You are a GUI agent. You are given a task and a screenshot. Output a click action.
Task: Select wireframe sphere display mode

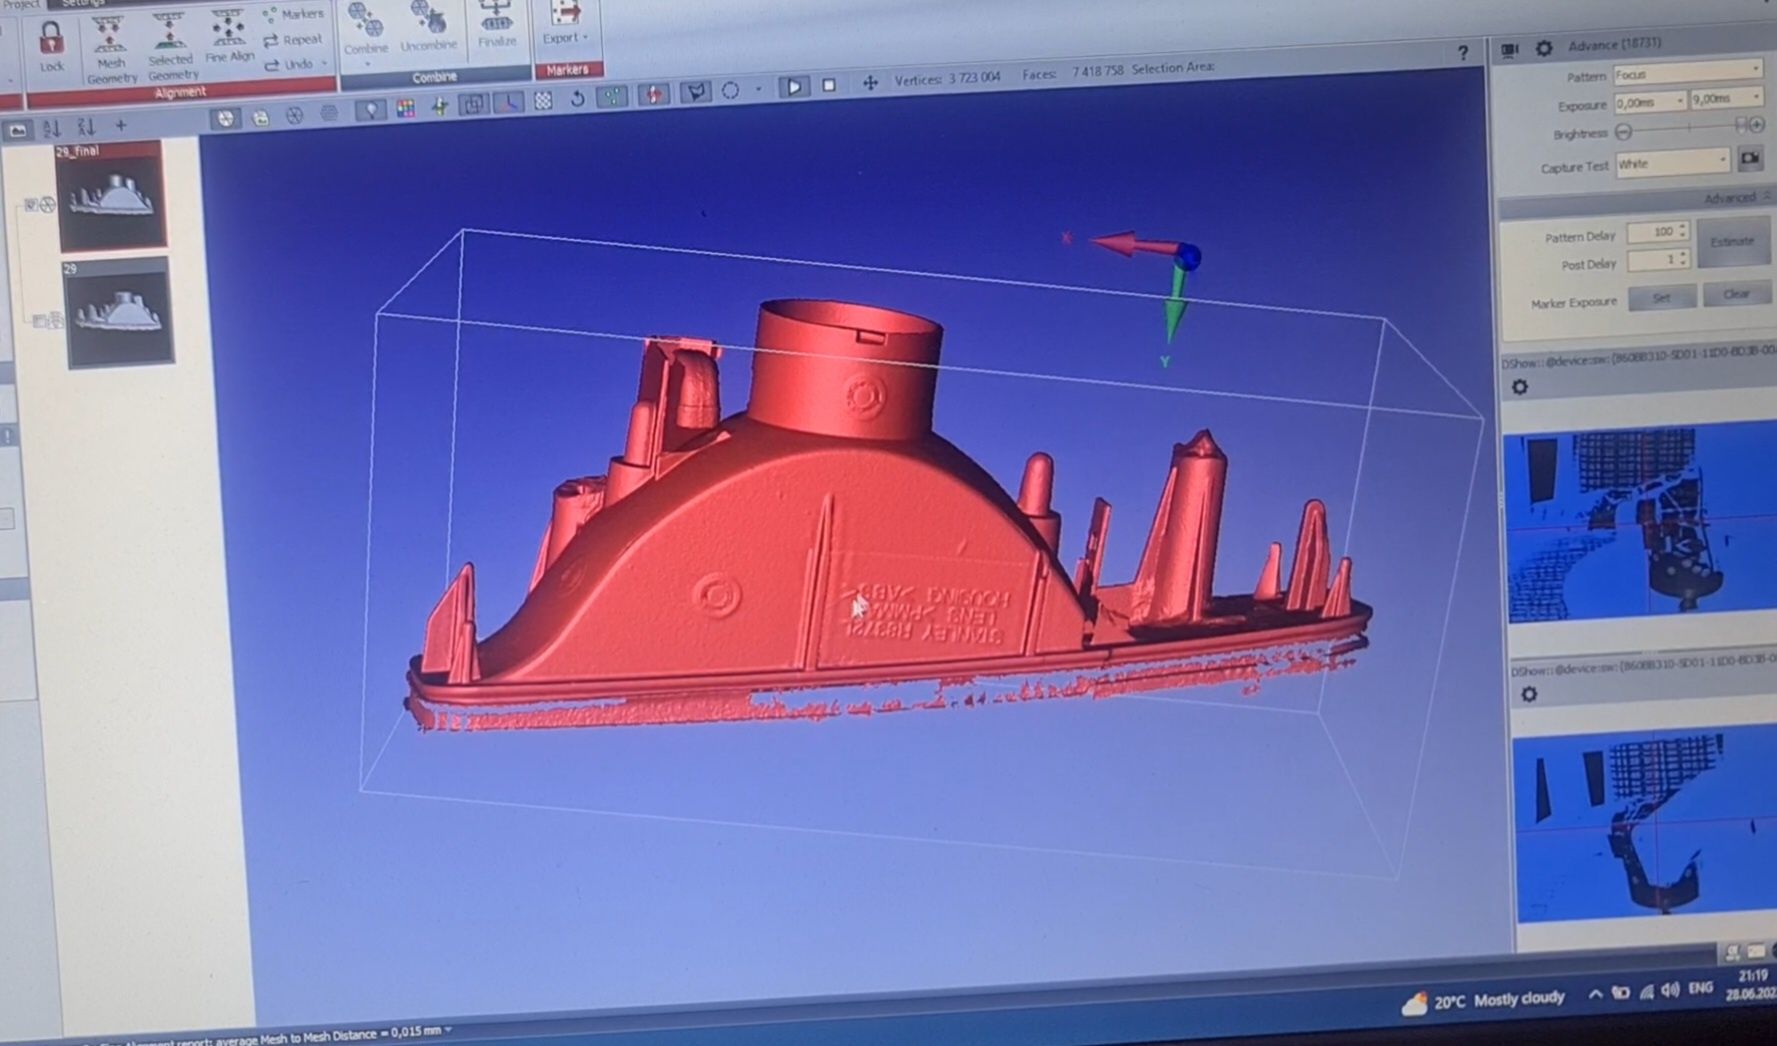pyautogui.click(x=294, y=116)
